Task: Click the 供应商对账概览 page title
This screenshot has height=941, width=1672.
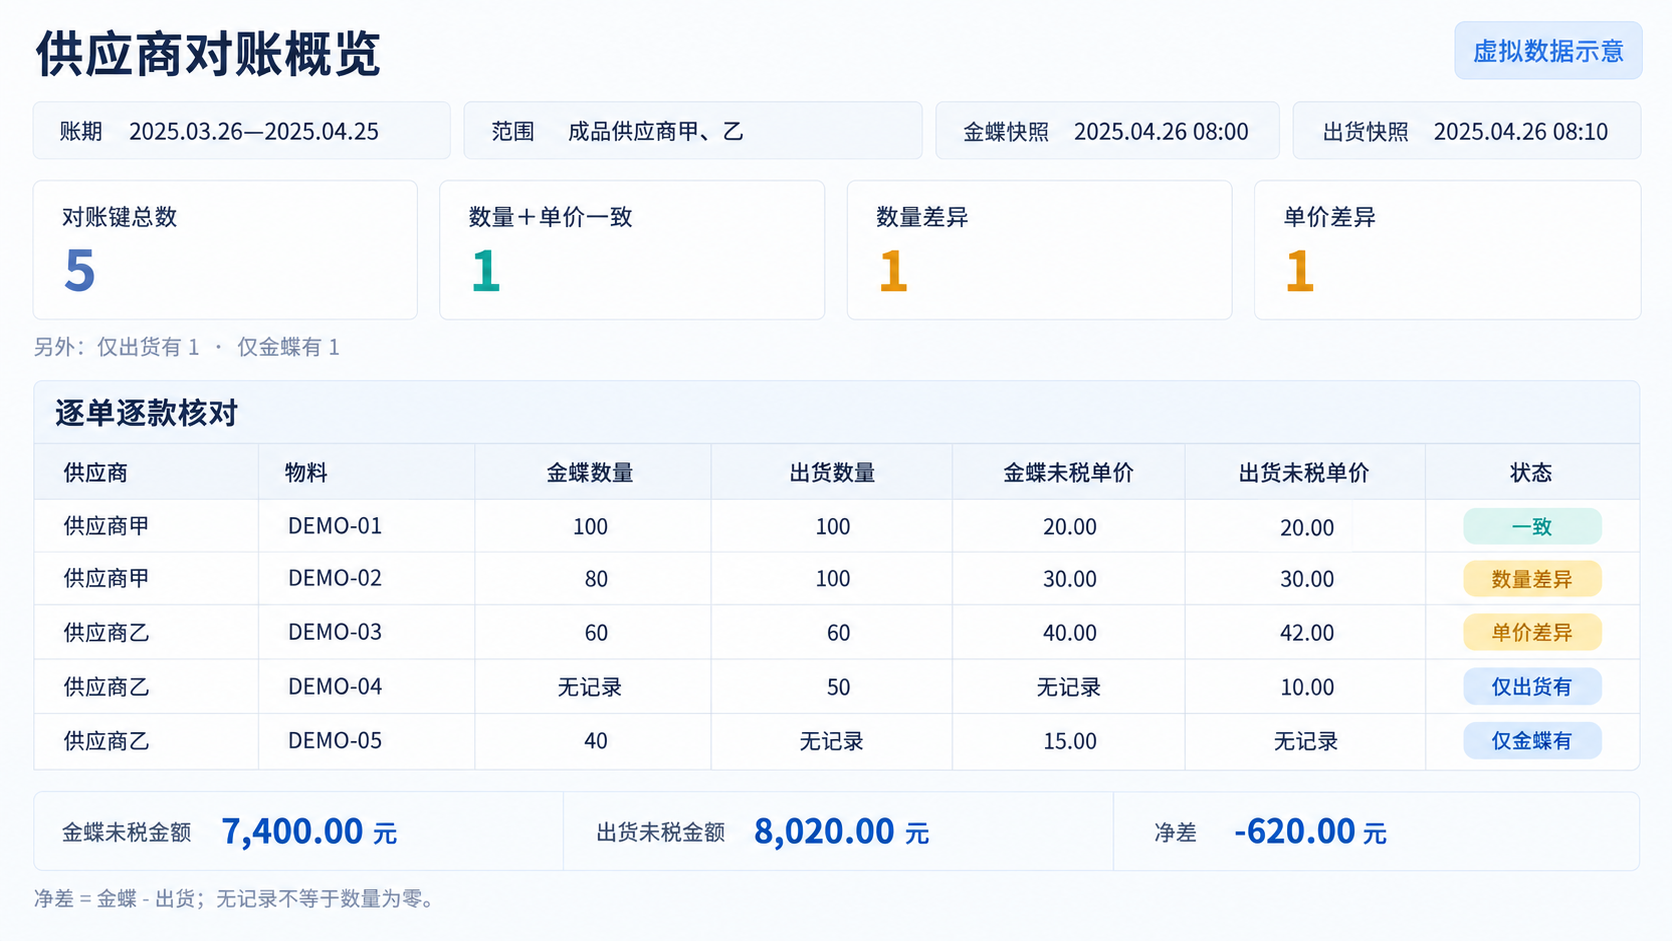Action: coord(208,53)
